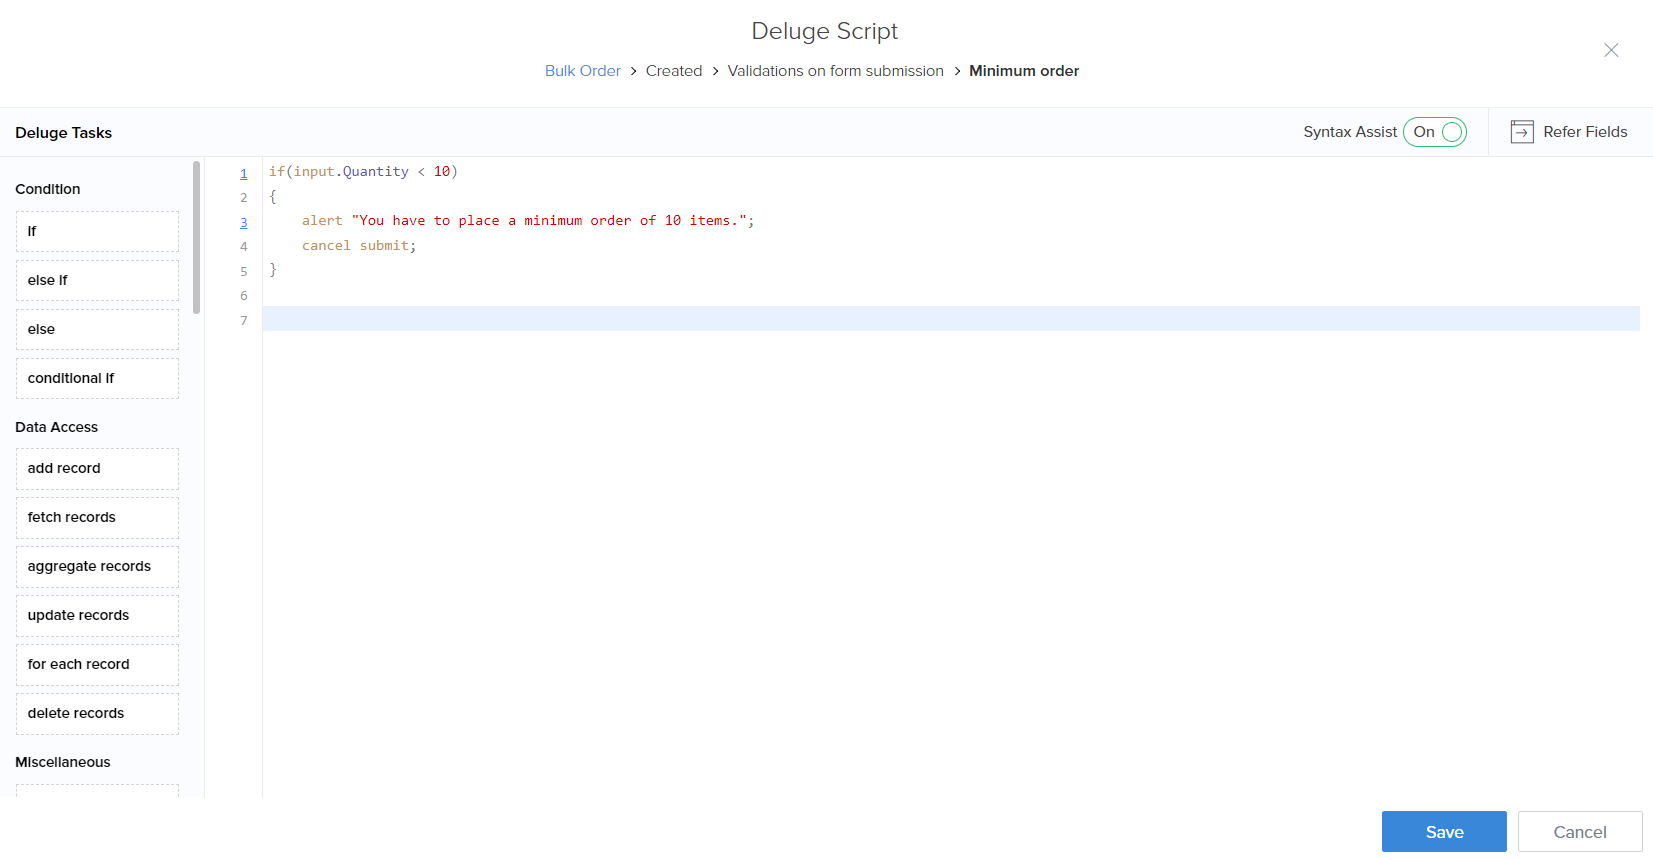The width and height of the screenshot is (1653, 859).
Task: Choose the 'aggregate records' task
Action: point(97,566)
